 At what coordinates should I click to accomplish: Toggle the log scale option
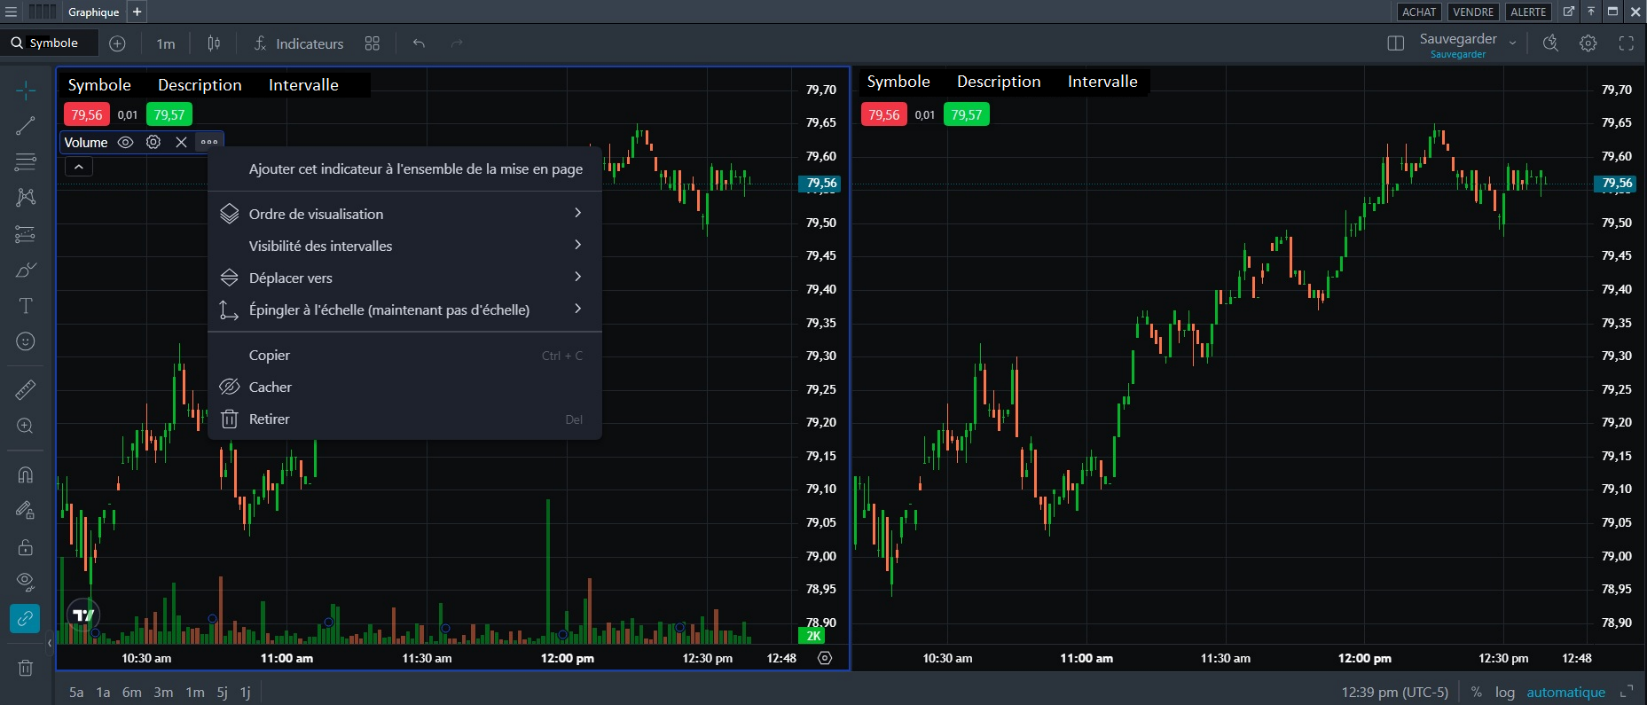click(1504, 692)
